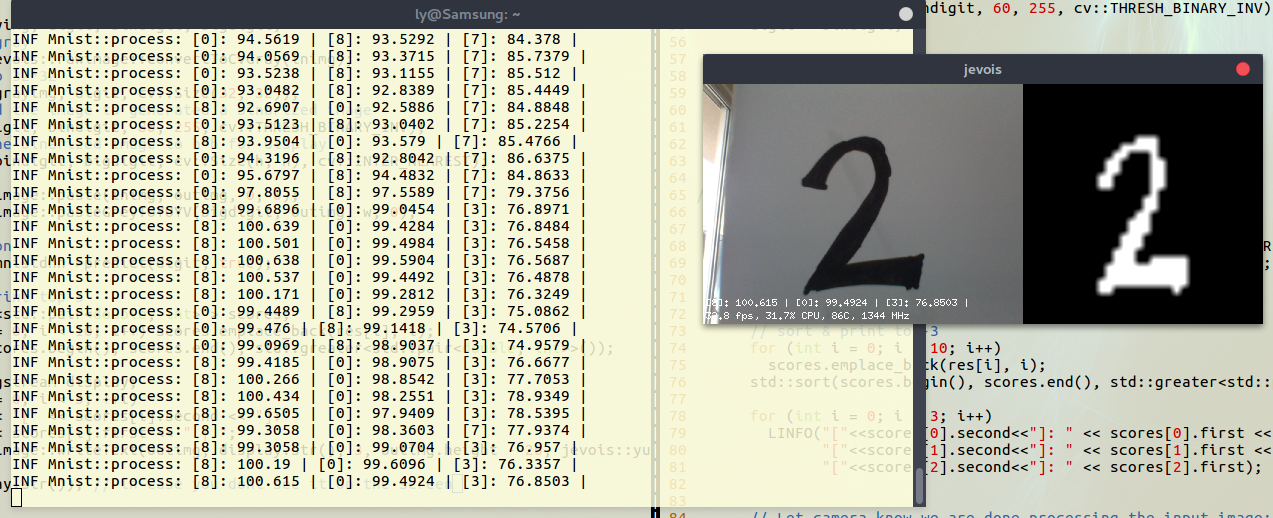Click the overlay scores line '[8]: 100.615' in jevois
The image size is (1273, 518).
click(836, 302)
